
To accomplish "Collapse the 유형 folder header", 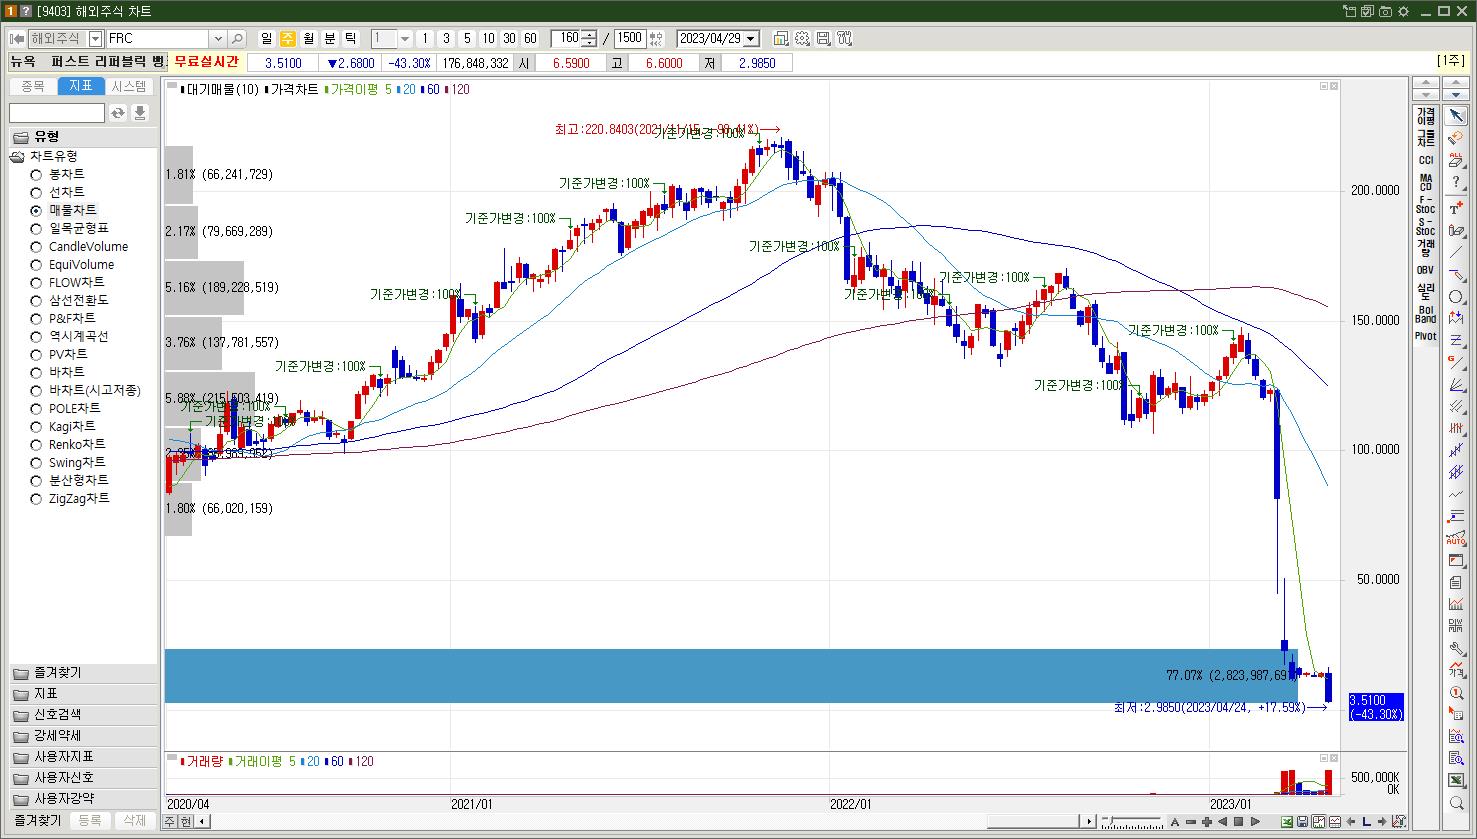I will (82, 137).
